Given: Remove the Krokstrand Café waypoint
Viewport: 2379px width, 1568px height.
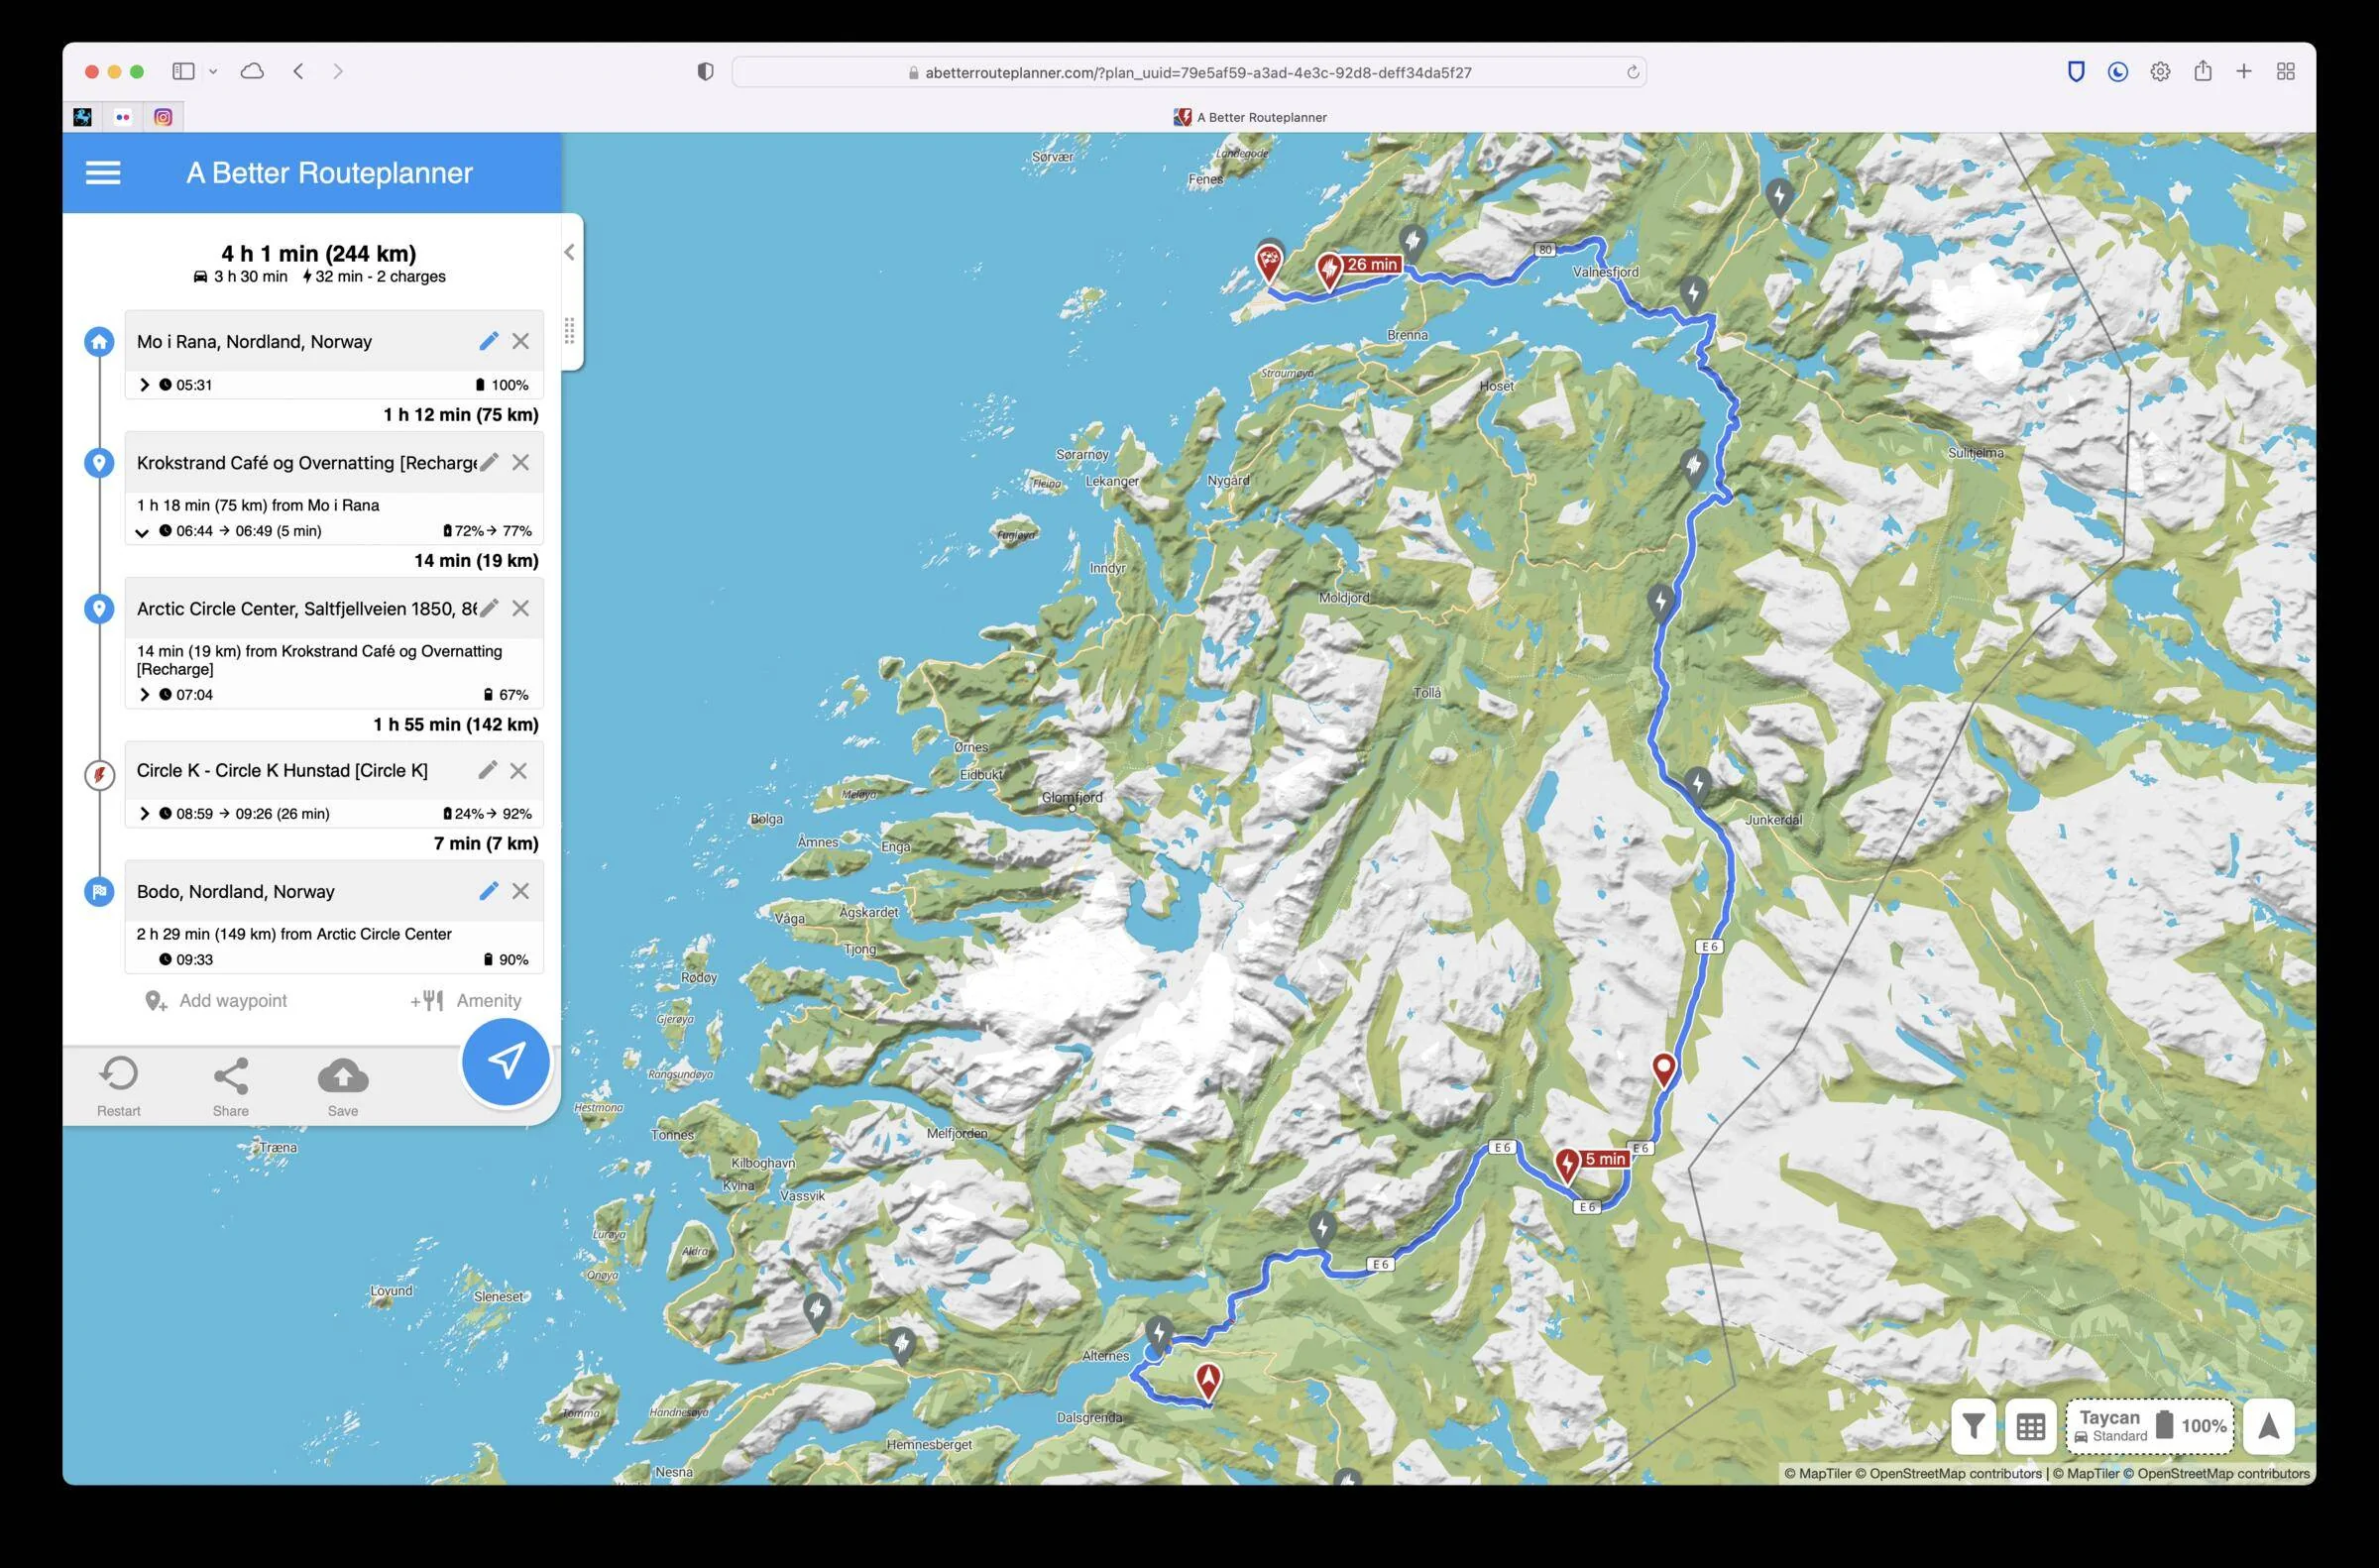Looking at the screenshot, I should [x=521, y=462].
